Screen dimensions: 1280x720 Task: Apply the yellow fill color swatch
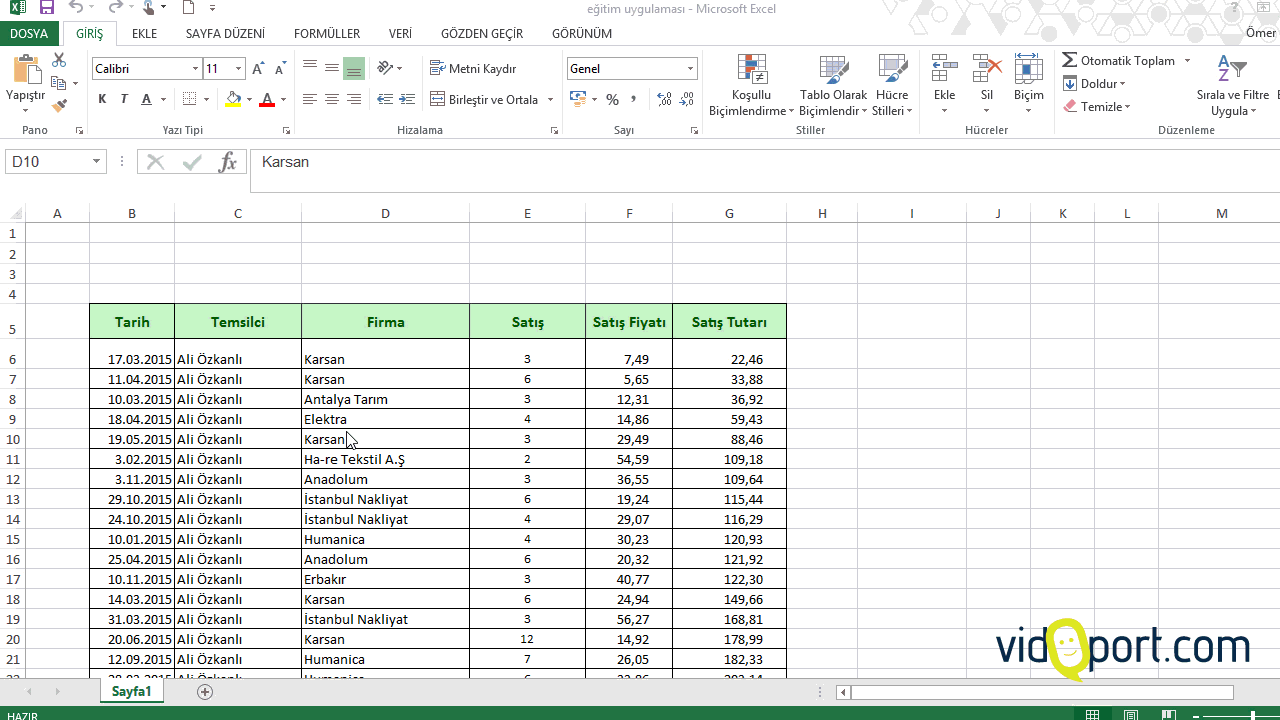[x=233, y=100]
